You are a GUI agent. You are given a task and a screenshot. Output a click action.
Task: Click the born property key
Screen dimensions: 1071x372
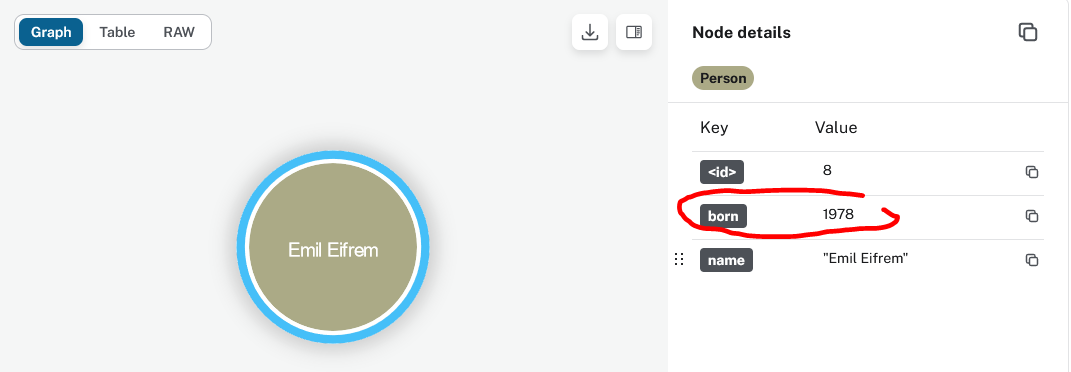[723, 216]
